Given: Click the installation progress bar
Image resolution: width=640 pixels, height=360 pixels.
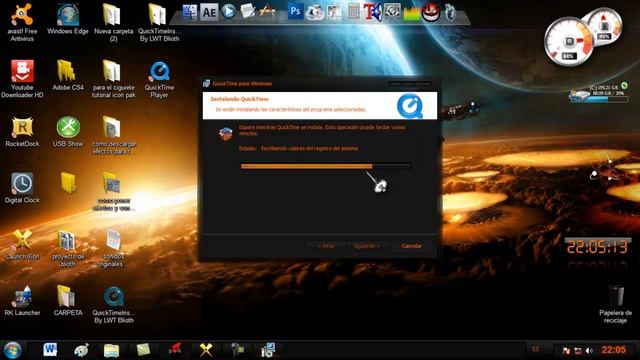Looking at the screenshot, I should tap(326, 166).
